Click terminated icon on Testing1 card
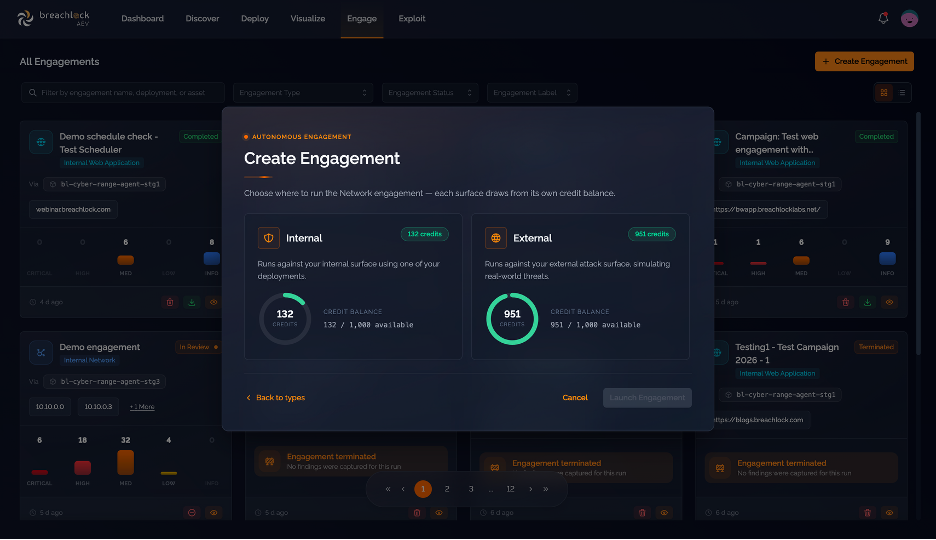Screen dimensions: 936x540 [720, 468]
